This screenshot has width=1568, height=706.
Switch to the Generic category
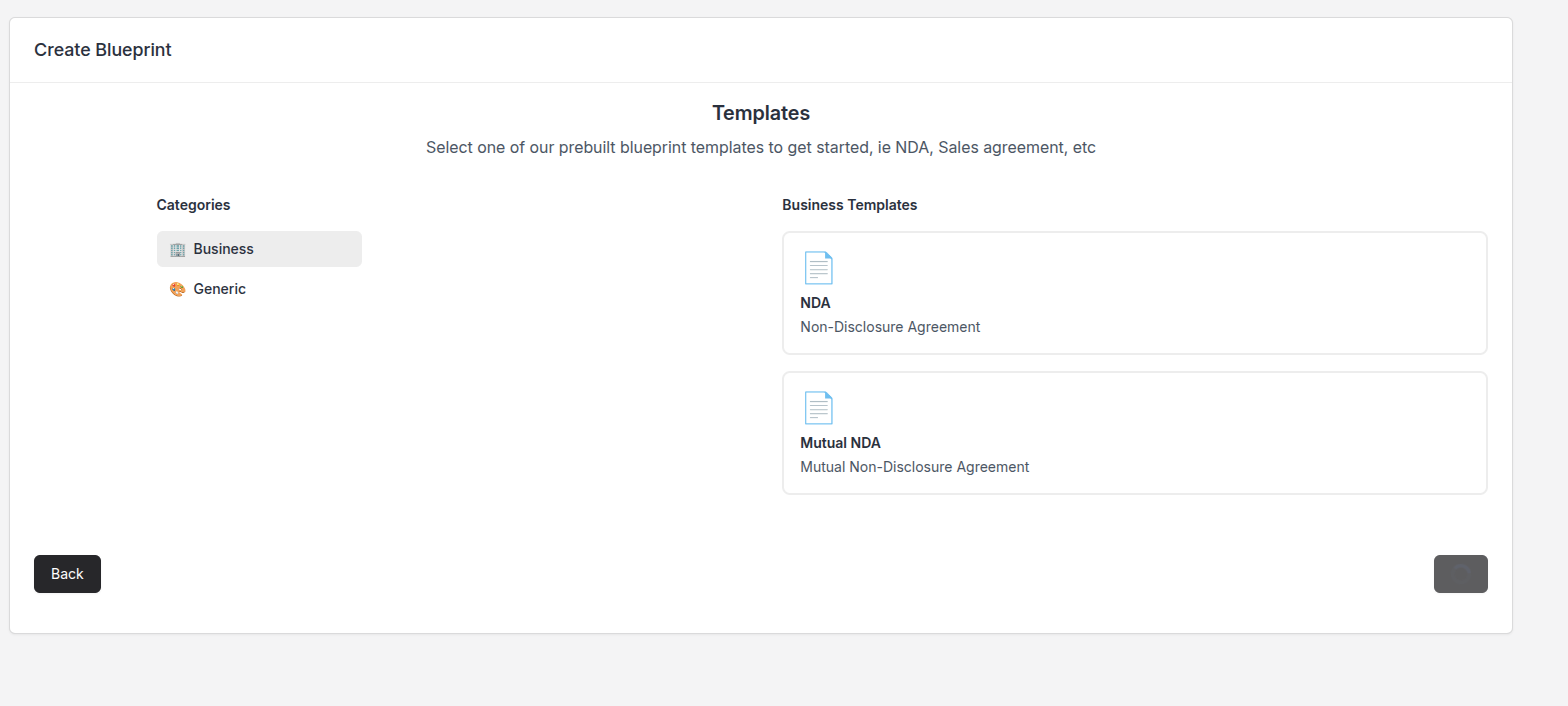[x=219, y=289]
